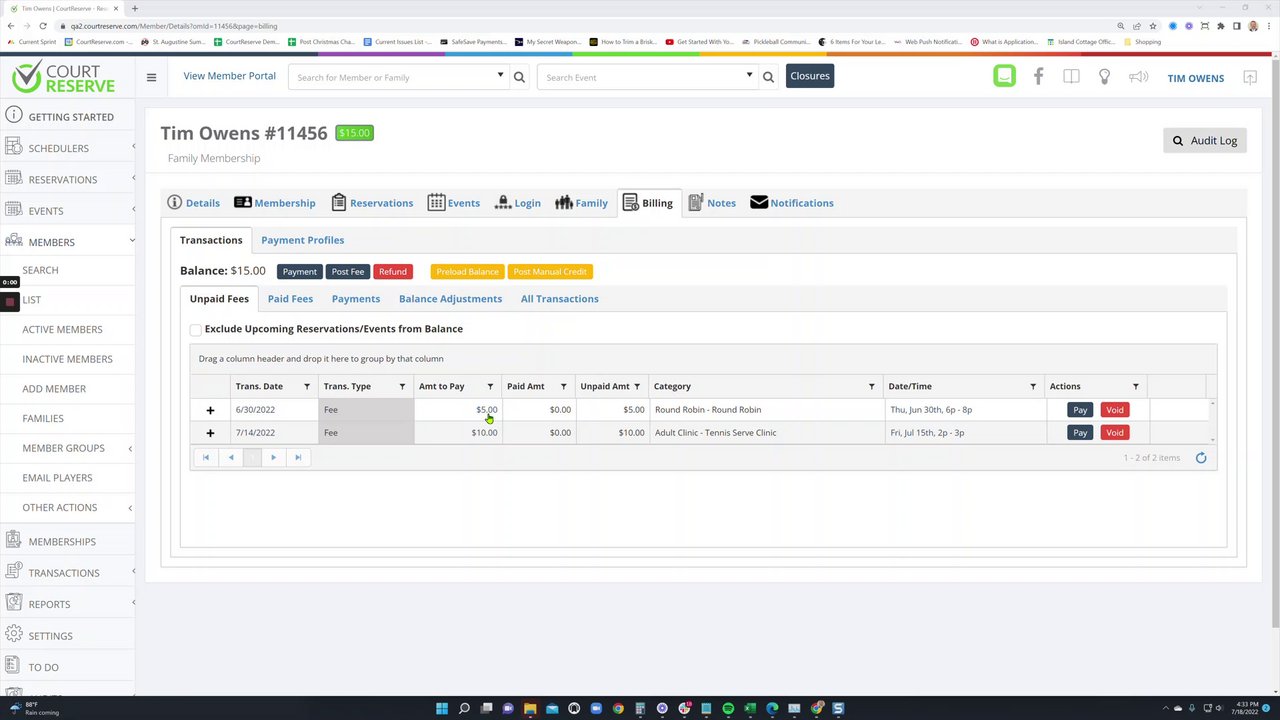Click the Schedulers sidebar icon
1280x720 pixels.
point(13,147)
